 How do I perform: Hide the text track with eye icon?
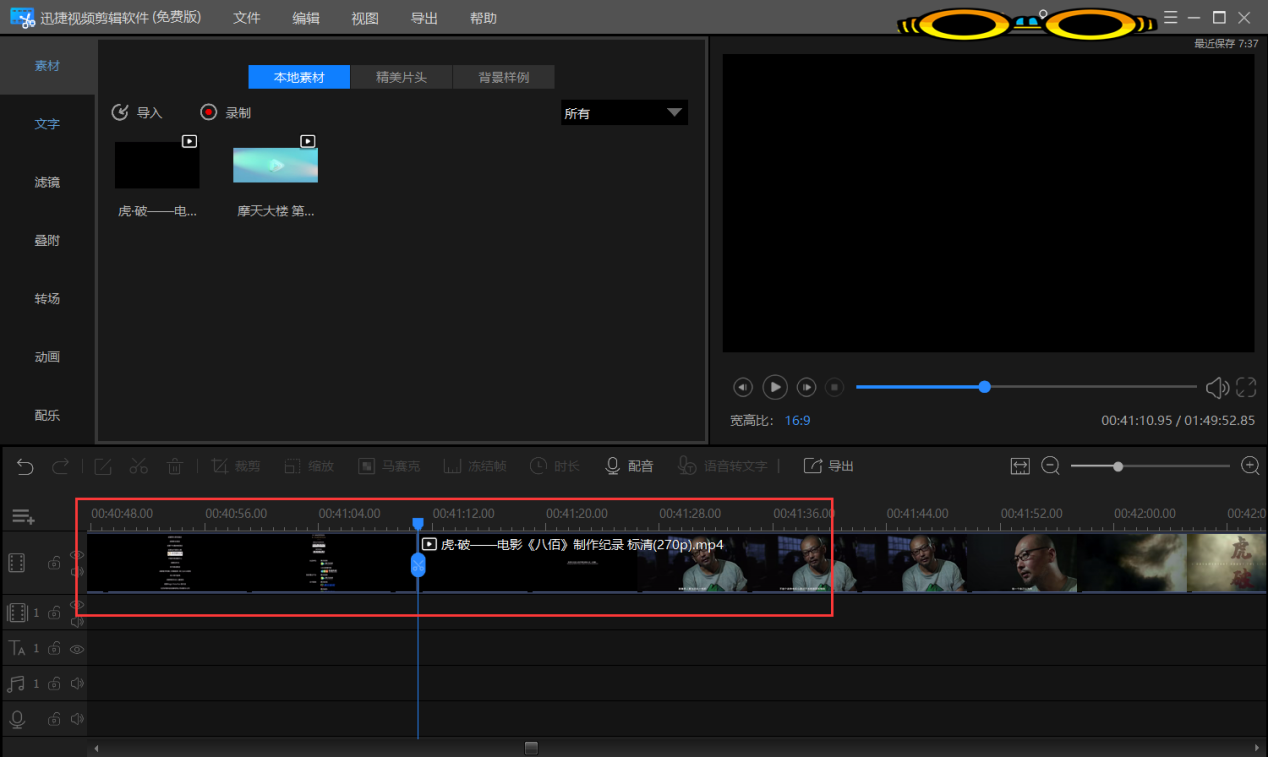[x=77, y=649]
